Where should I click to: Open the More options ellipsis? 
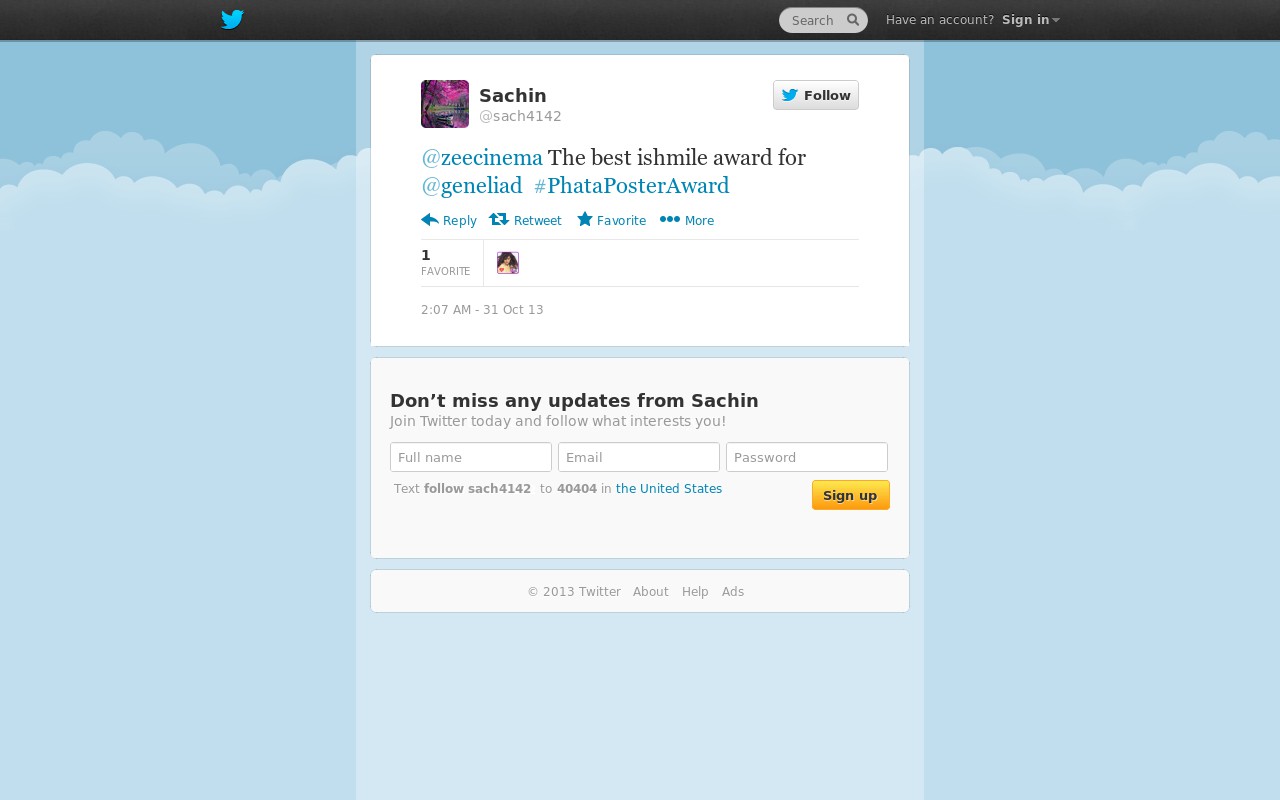coord(670,220)
